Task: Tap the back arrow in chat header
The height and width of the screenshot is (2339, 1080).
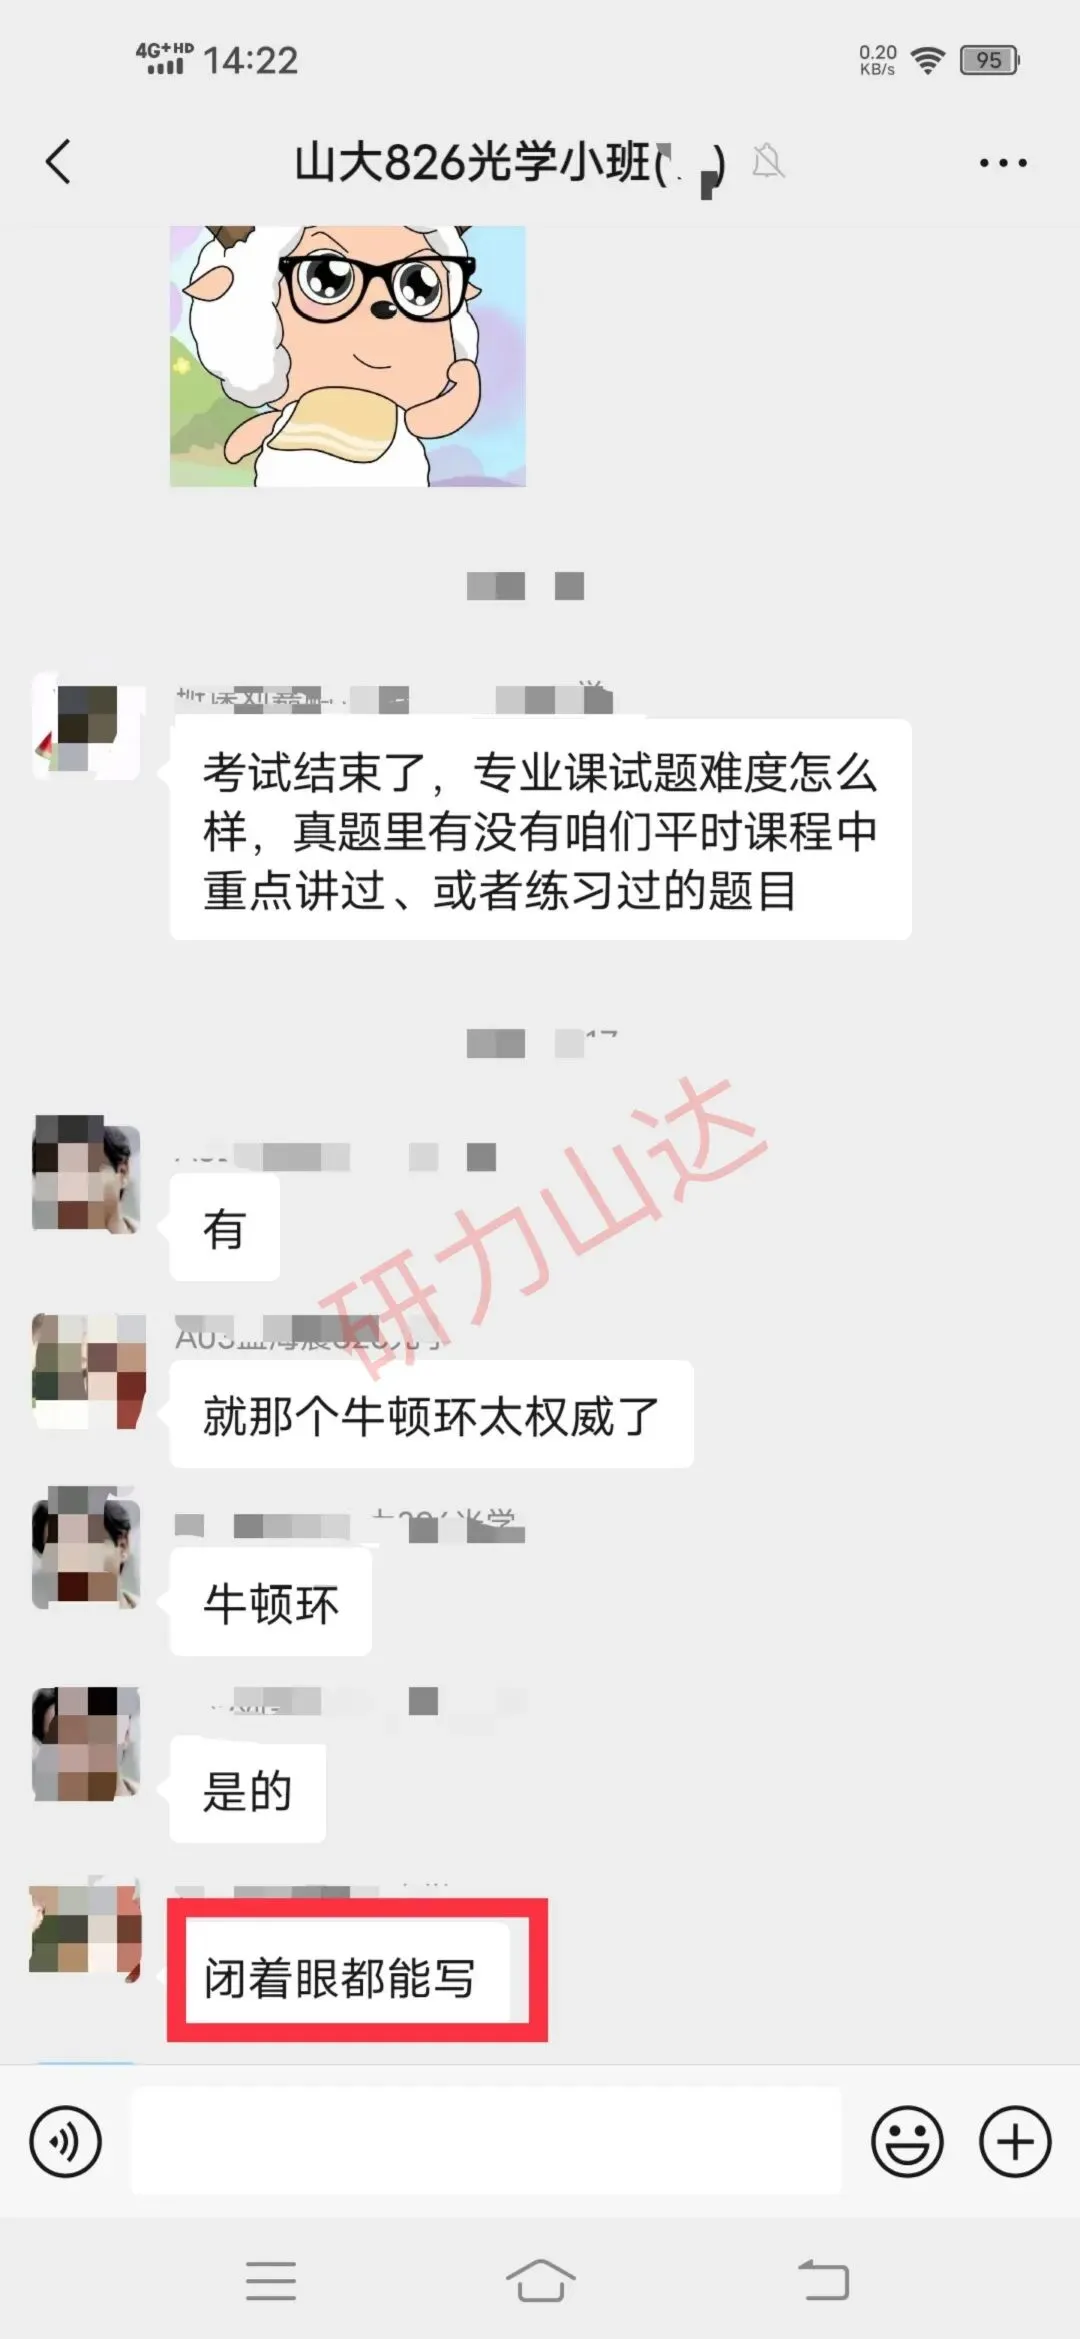Action: click(x=59, y=162)
